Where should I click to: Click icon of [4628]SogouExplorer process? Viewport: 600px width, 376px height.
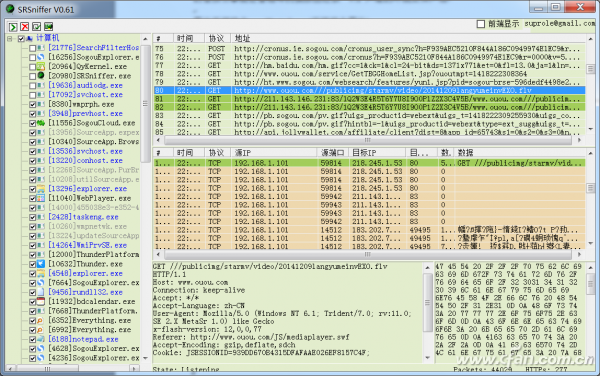pyautogui.click(x=41, y=348)
